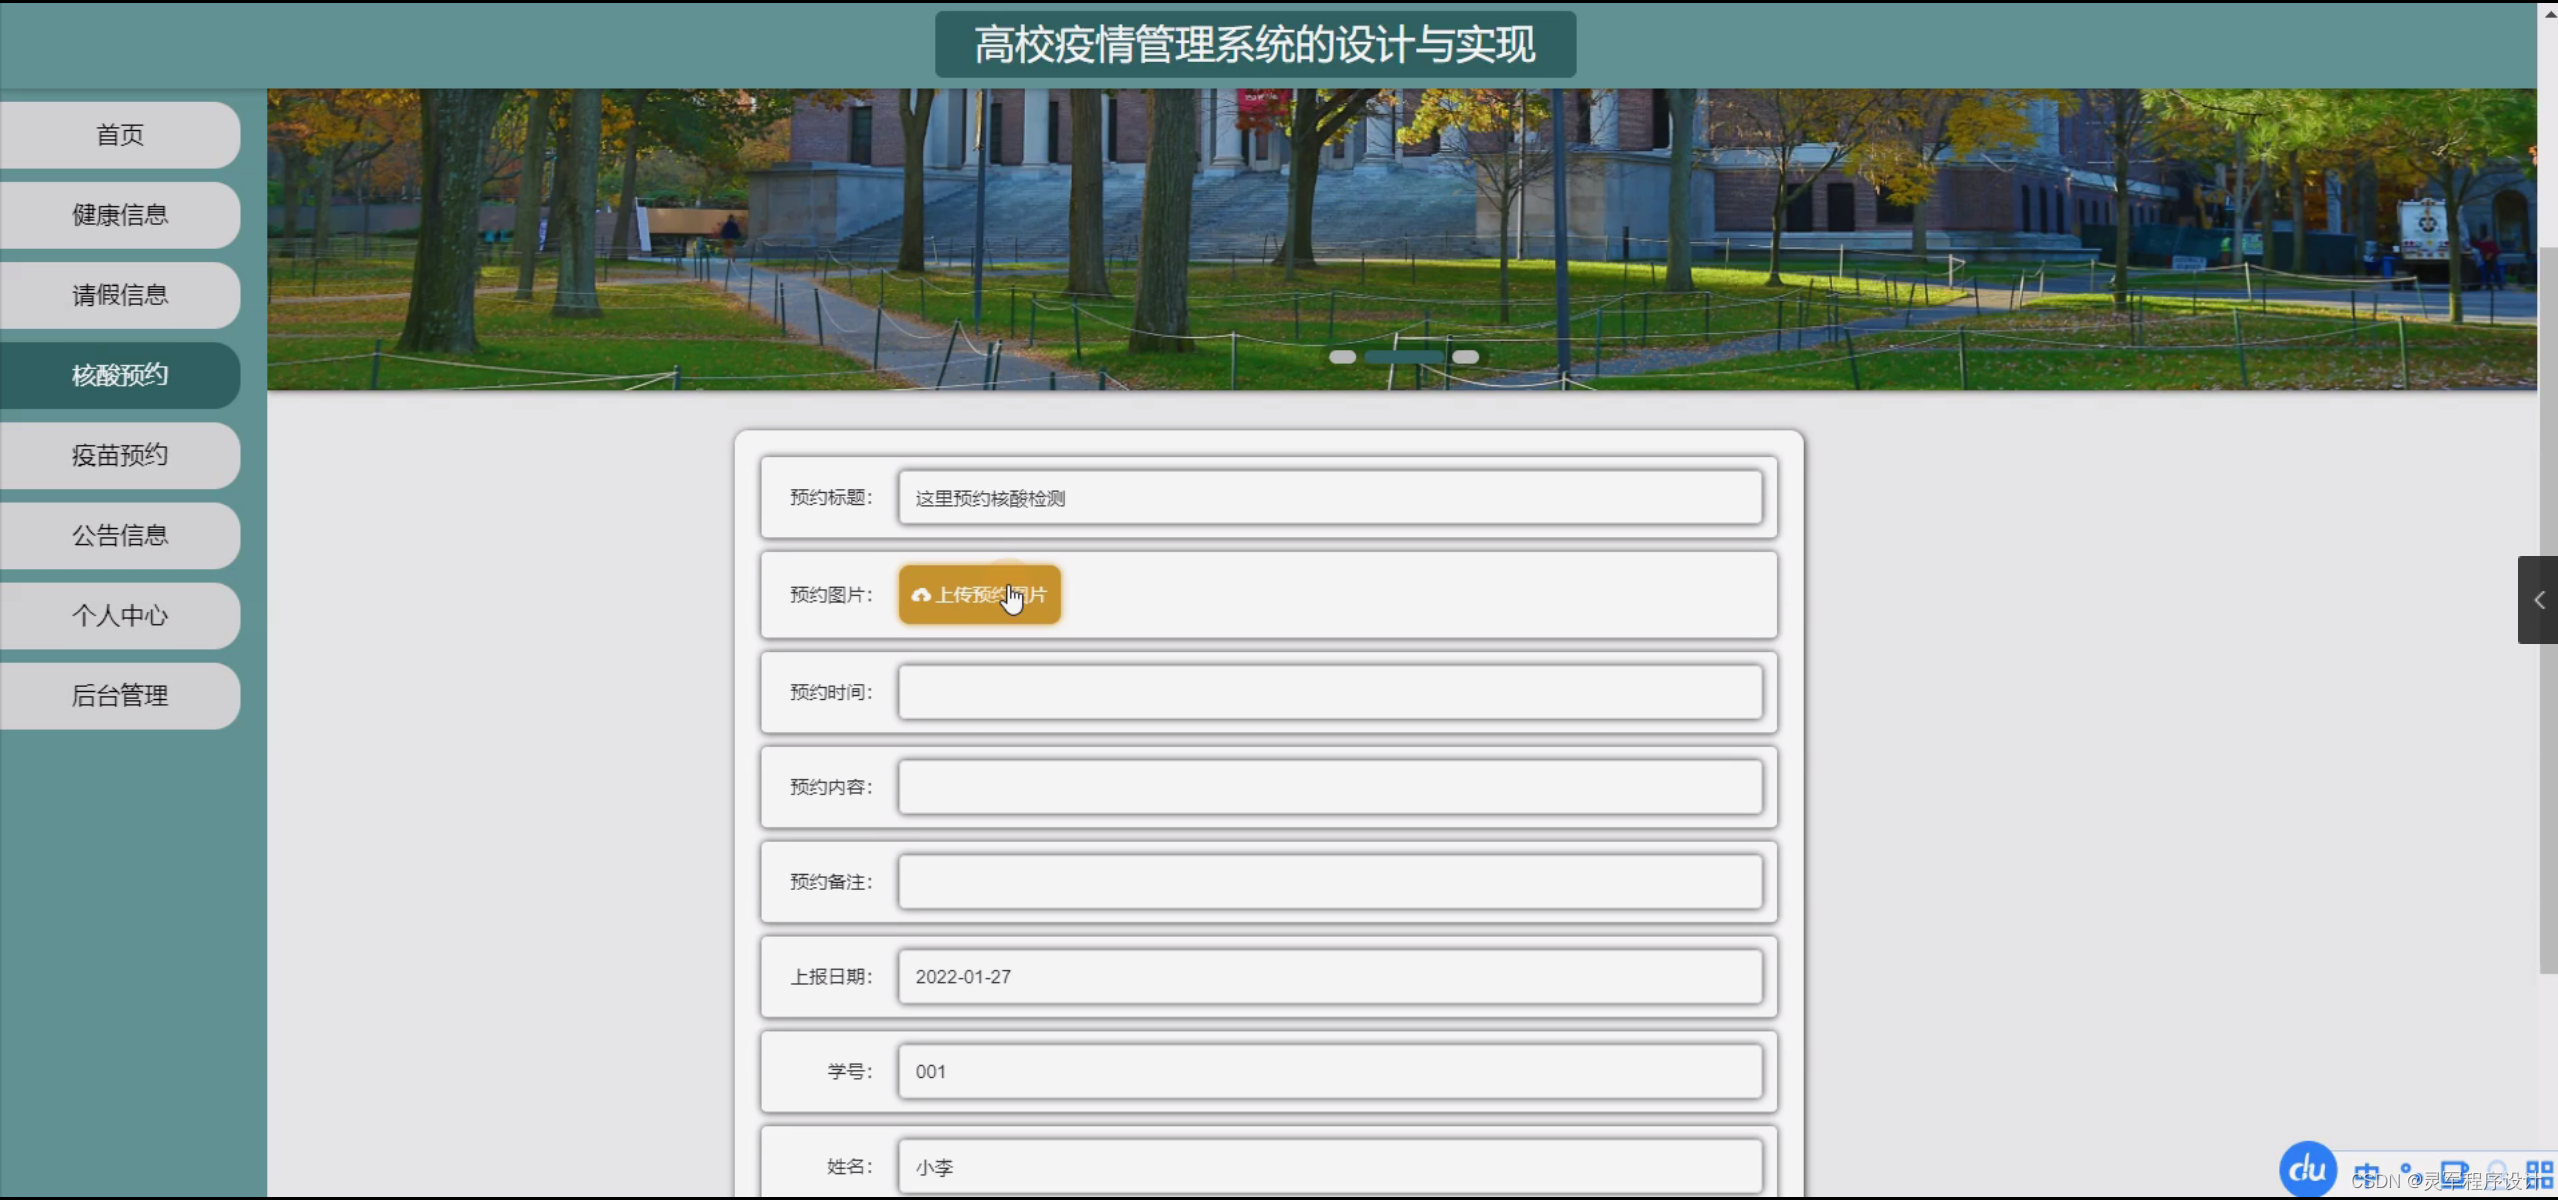
Task: Open the 预约时间 time picker field
Action: pos(1330,692)
